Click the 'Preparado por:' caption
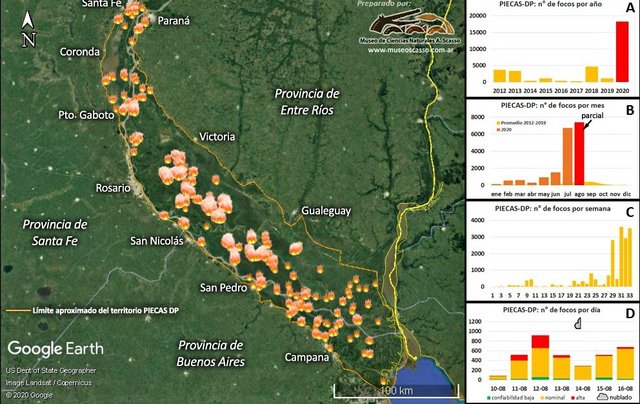This screenshot has width=640, height=404. [x=384, y=4]
